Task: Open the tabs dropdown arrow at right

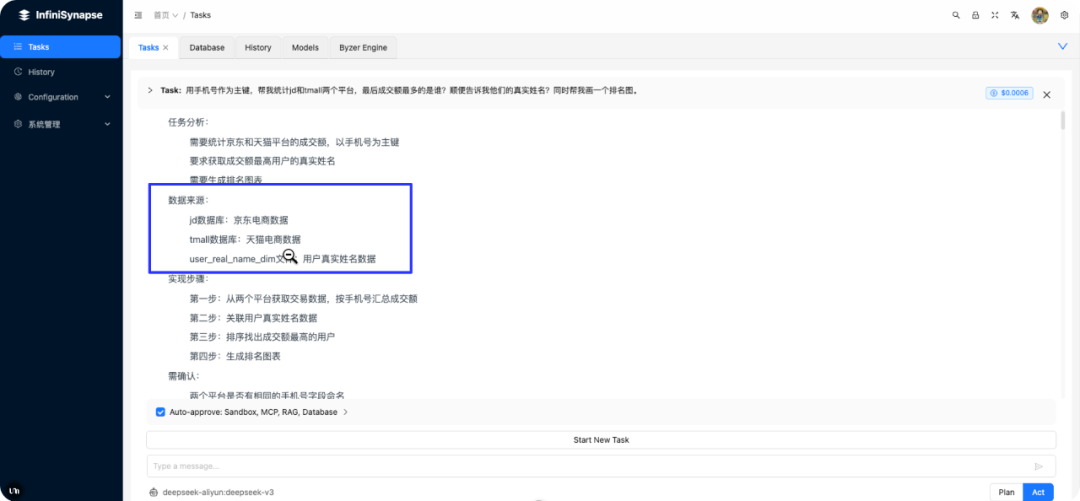Action: coord(1062,46)
